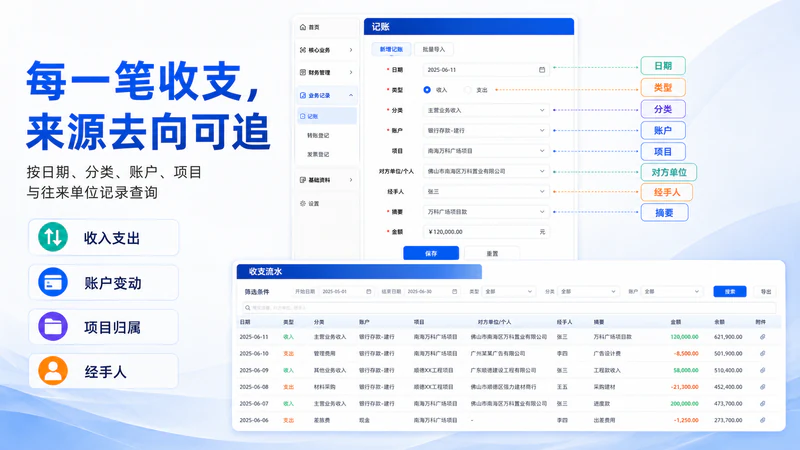Select 记账 in the sidebar
This screenshot has width=800, height=450.
(327, 116)
